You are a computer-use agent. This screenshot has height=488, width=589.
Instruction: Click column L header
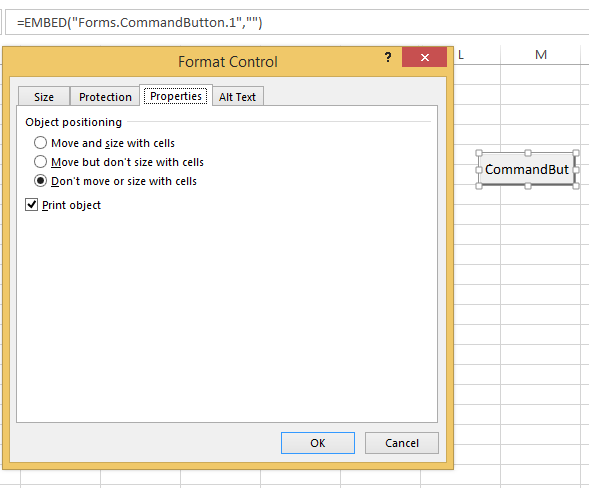pos(461,55)
